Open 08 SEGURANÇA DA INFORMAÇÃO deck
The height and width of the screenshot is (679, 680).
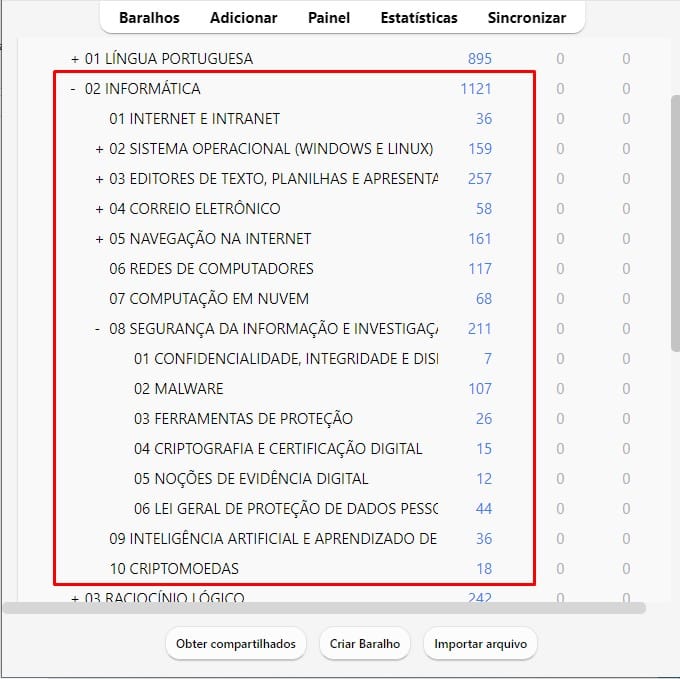[x=273, y=328]
